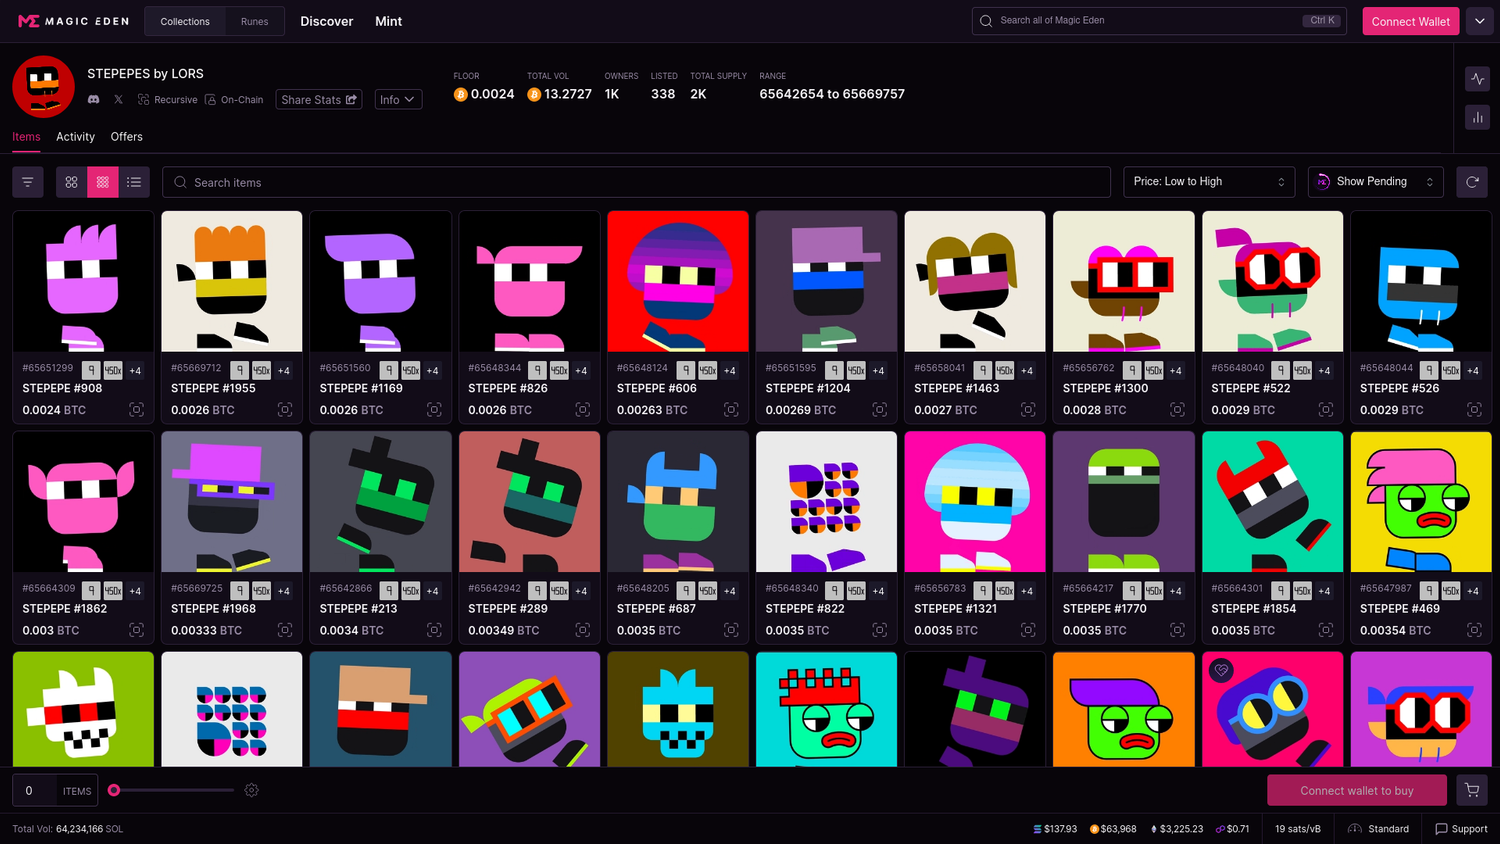The height and width of the screenshot is (844, 1500).
Task: Click the STEPEPES collection avatar
Action: point(43,87)
